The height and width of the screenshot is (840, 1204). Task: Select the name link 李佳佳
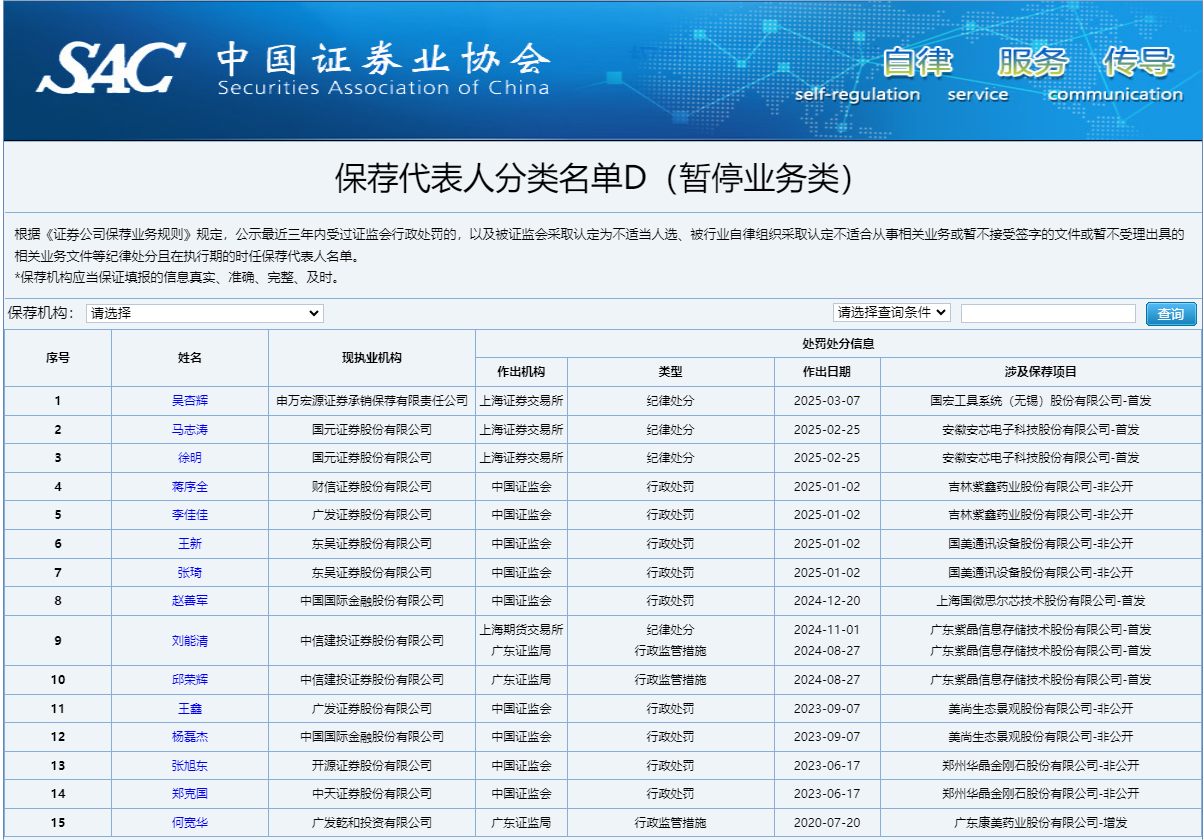190,515
